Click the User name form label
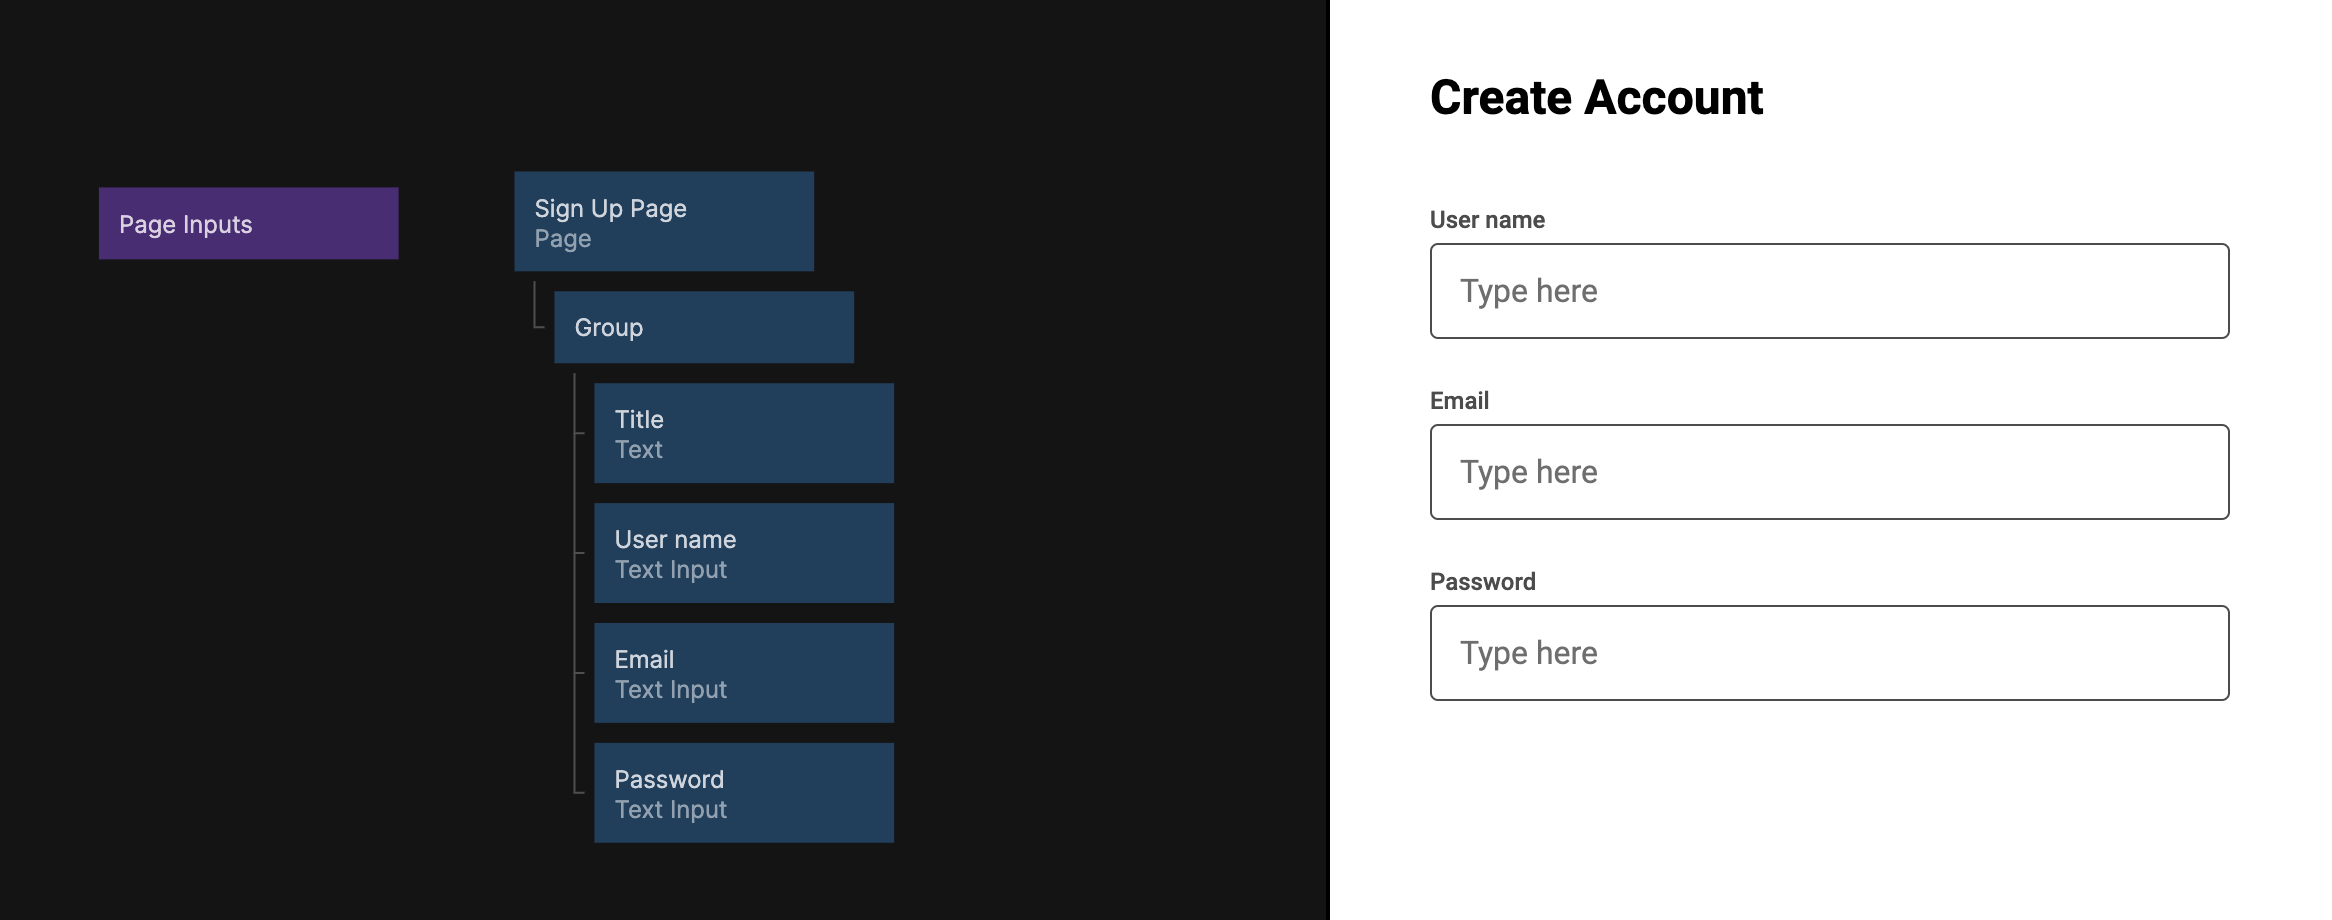 pos(1487,220)
